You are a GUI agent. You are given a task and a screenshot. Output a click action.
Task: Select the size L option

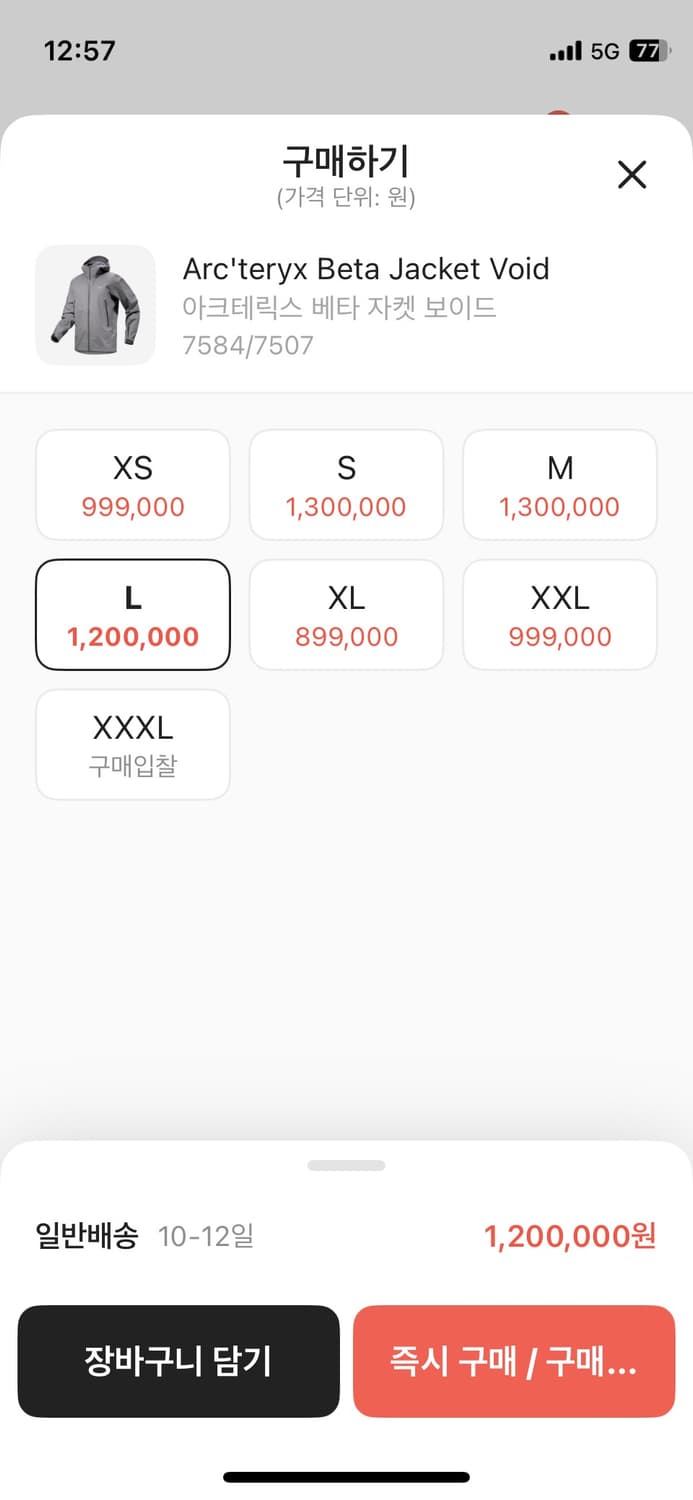133,615
